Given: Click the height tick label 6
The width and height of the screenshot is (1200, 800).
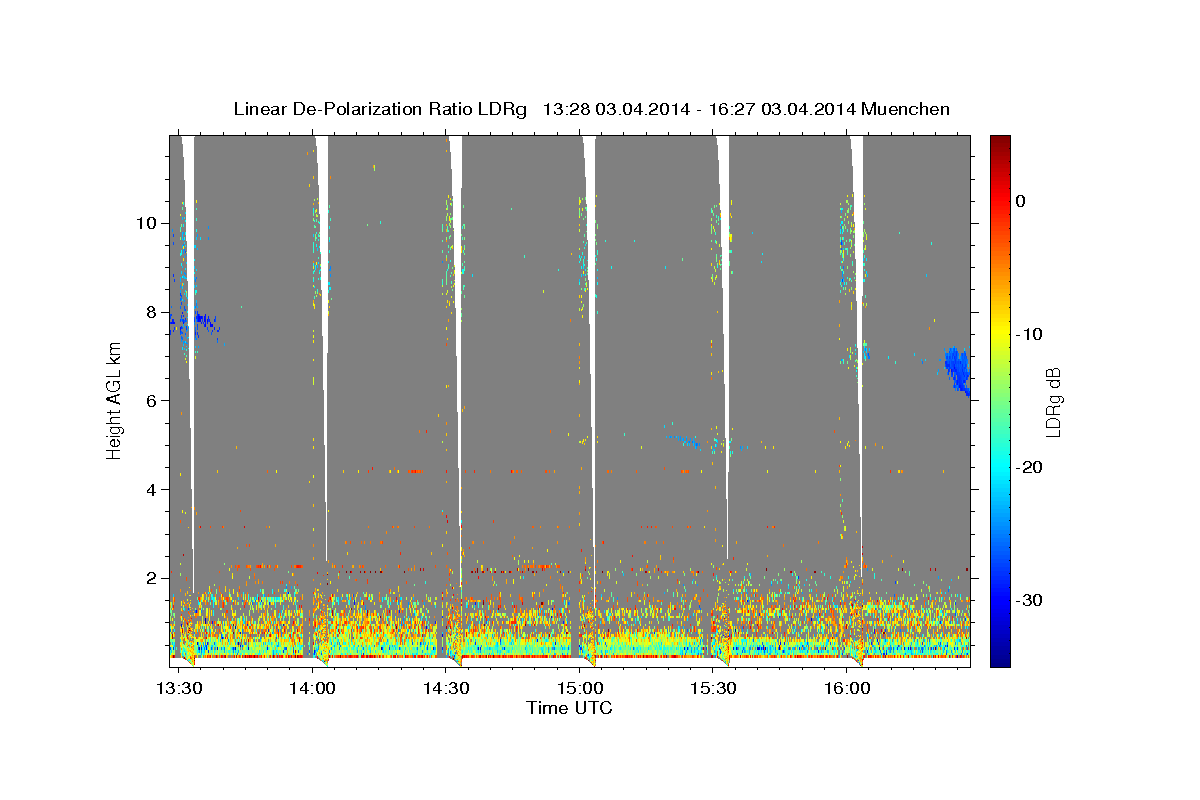Looking at the screenshot, I should [x=152, y=400].
